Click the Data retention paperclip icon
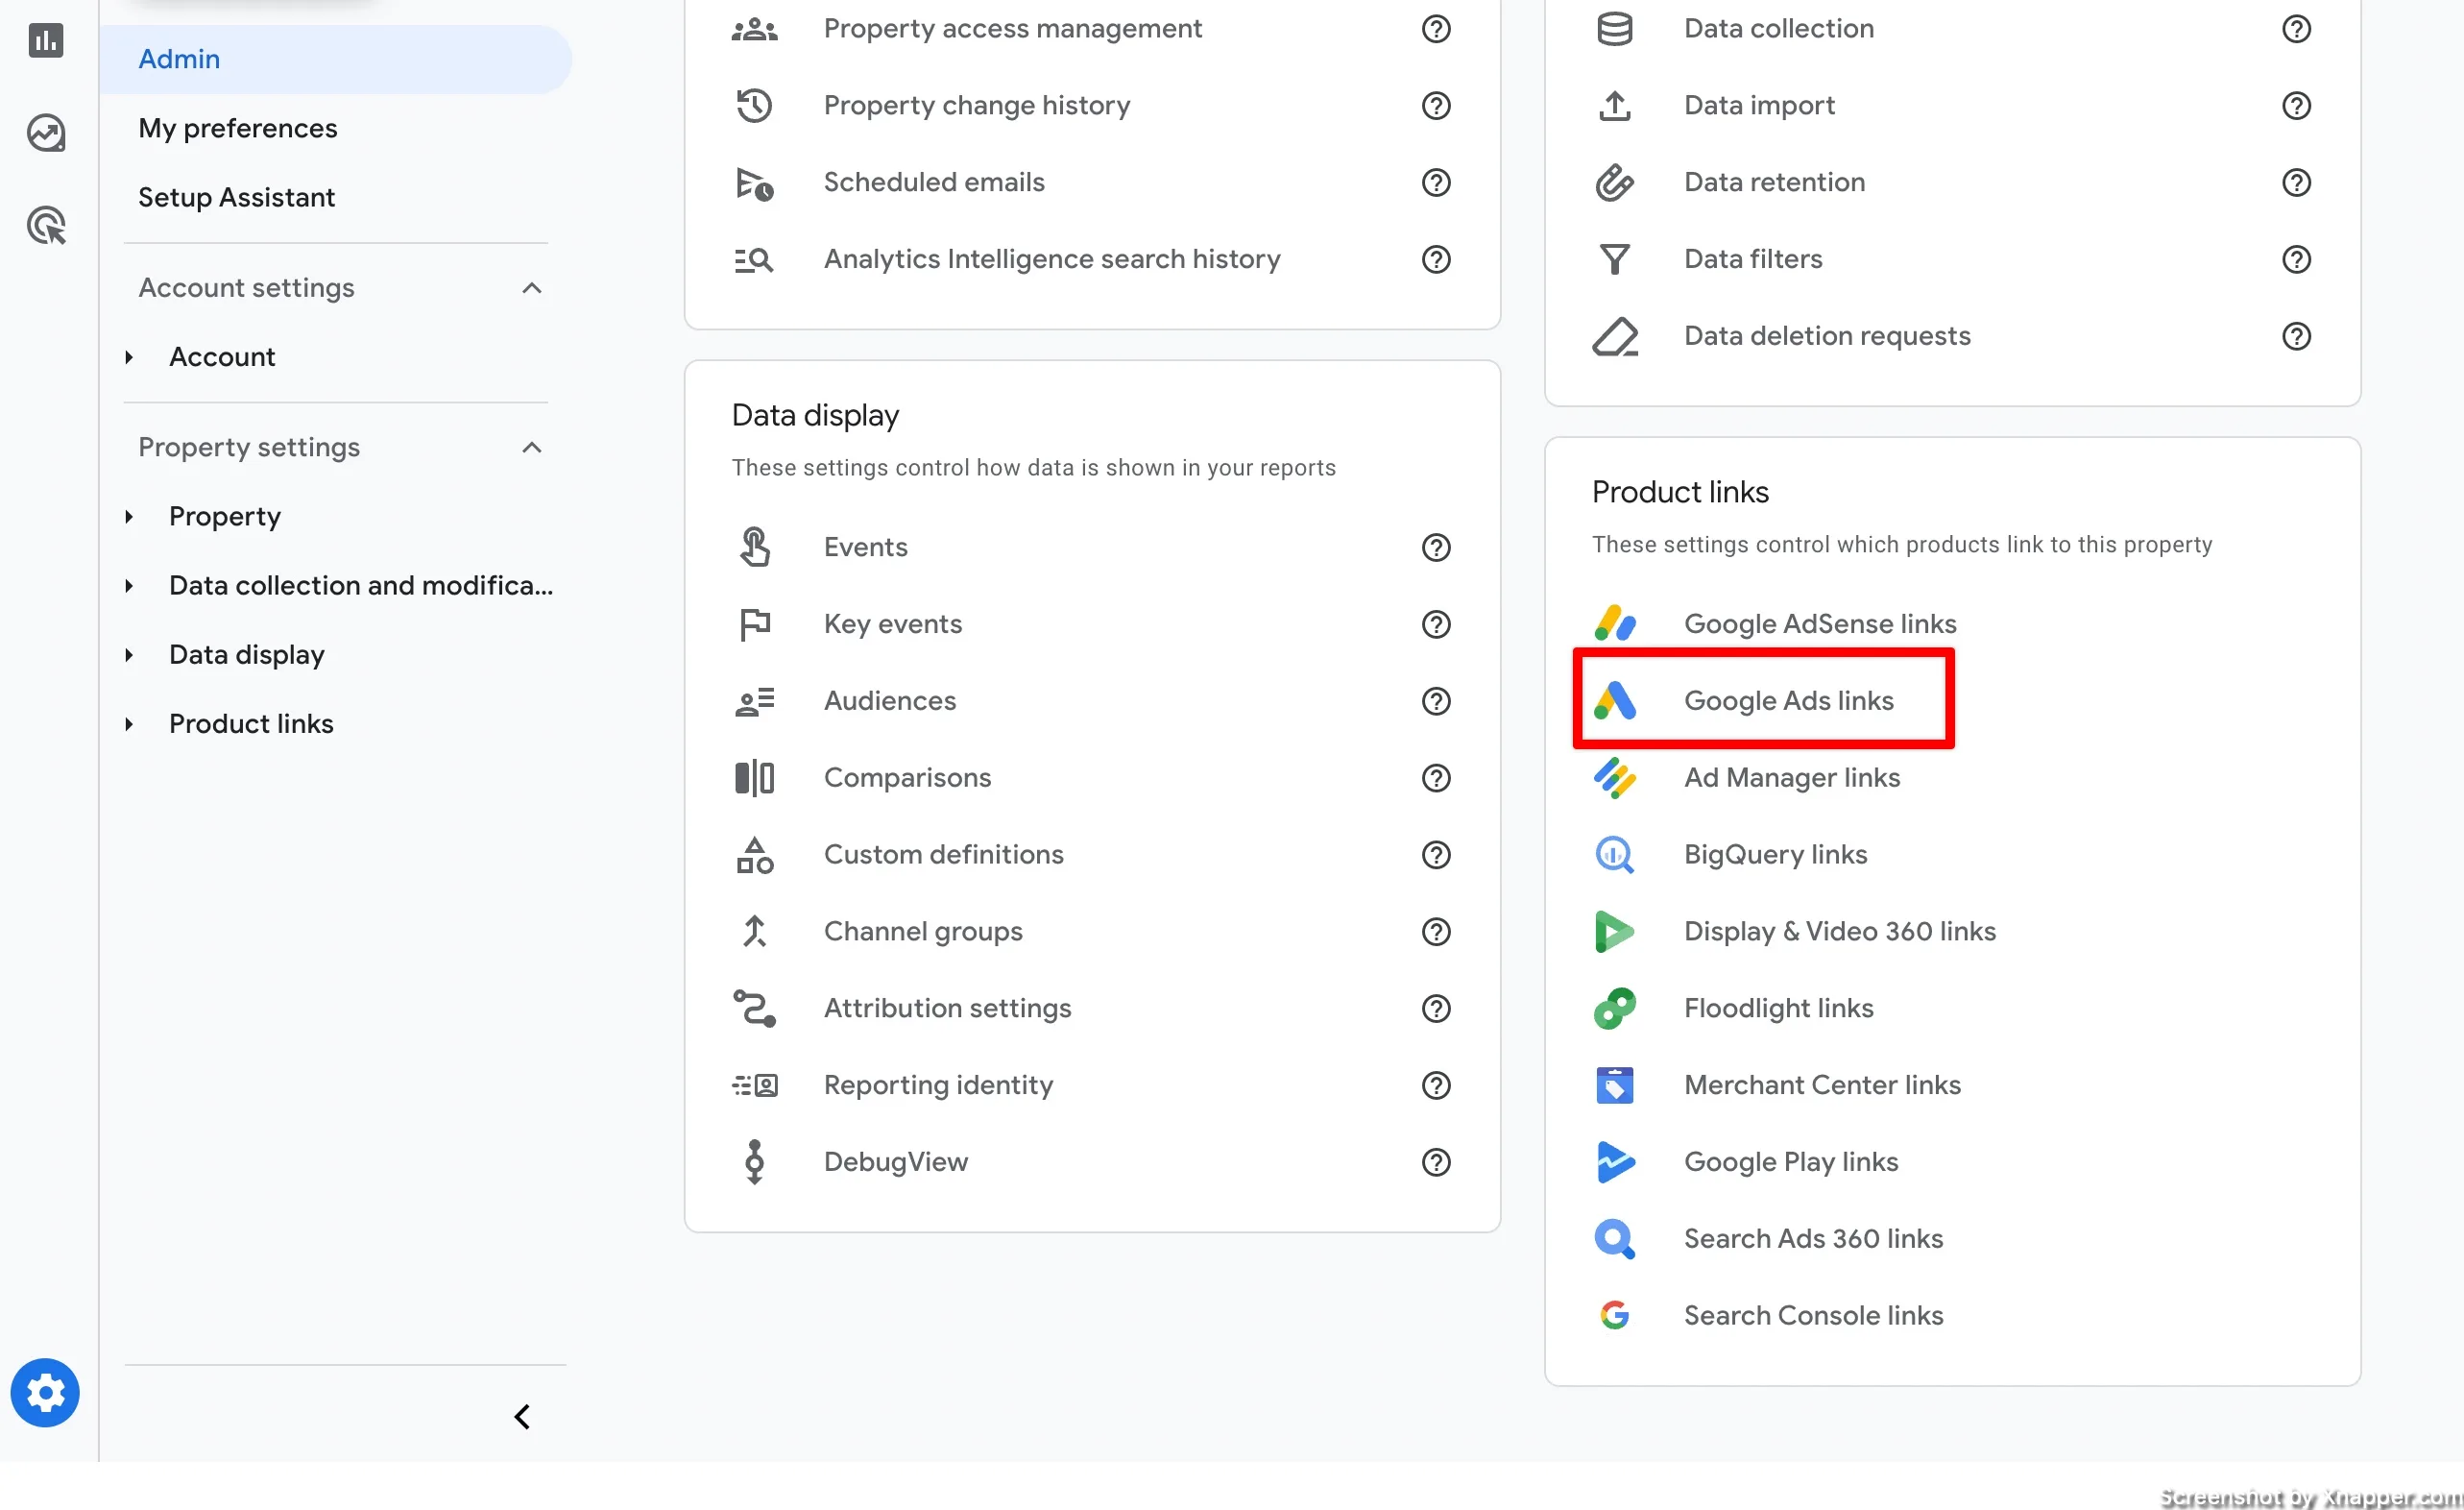 coord(1614,183)
